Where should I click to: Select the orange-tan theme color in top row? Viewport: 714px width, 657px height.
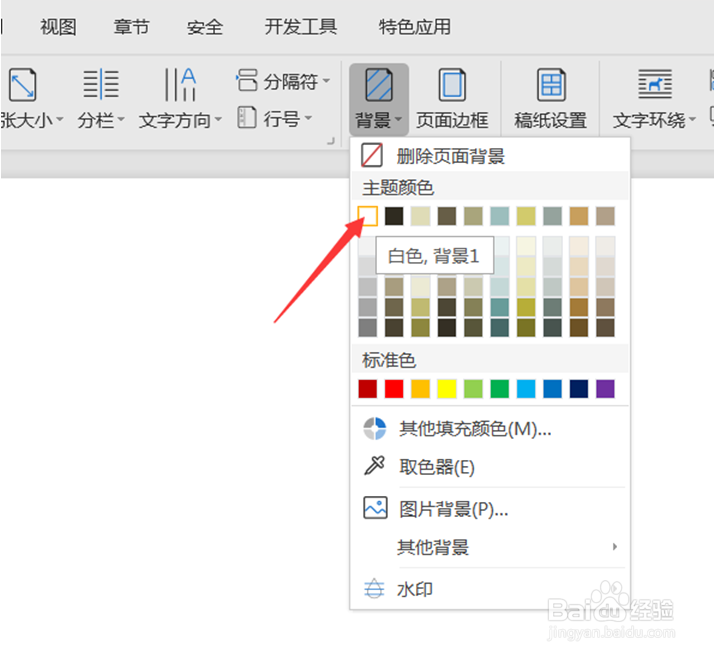[579, 216]
